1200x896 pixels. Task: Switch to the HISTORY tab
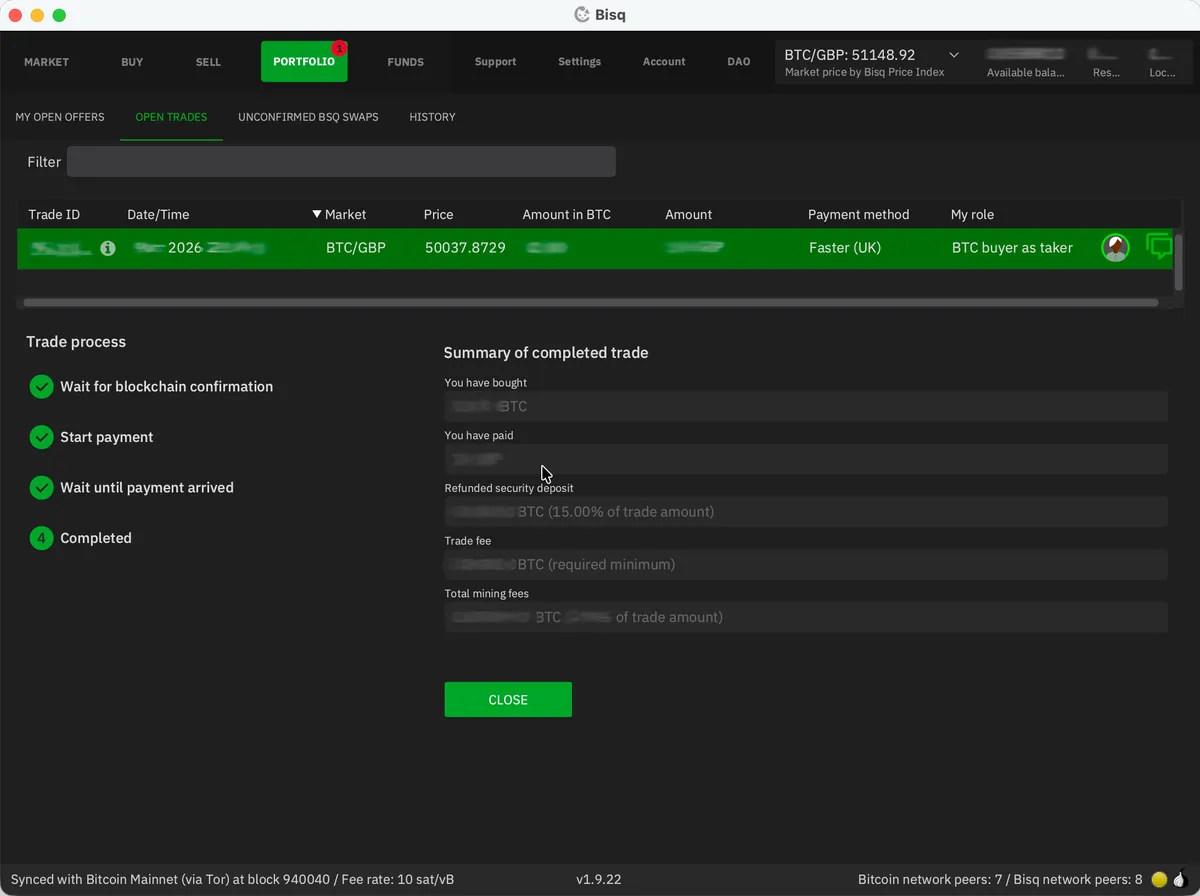tap(432, 117)
